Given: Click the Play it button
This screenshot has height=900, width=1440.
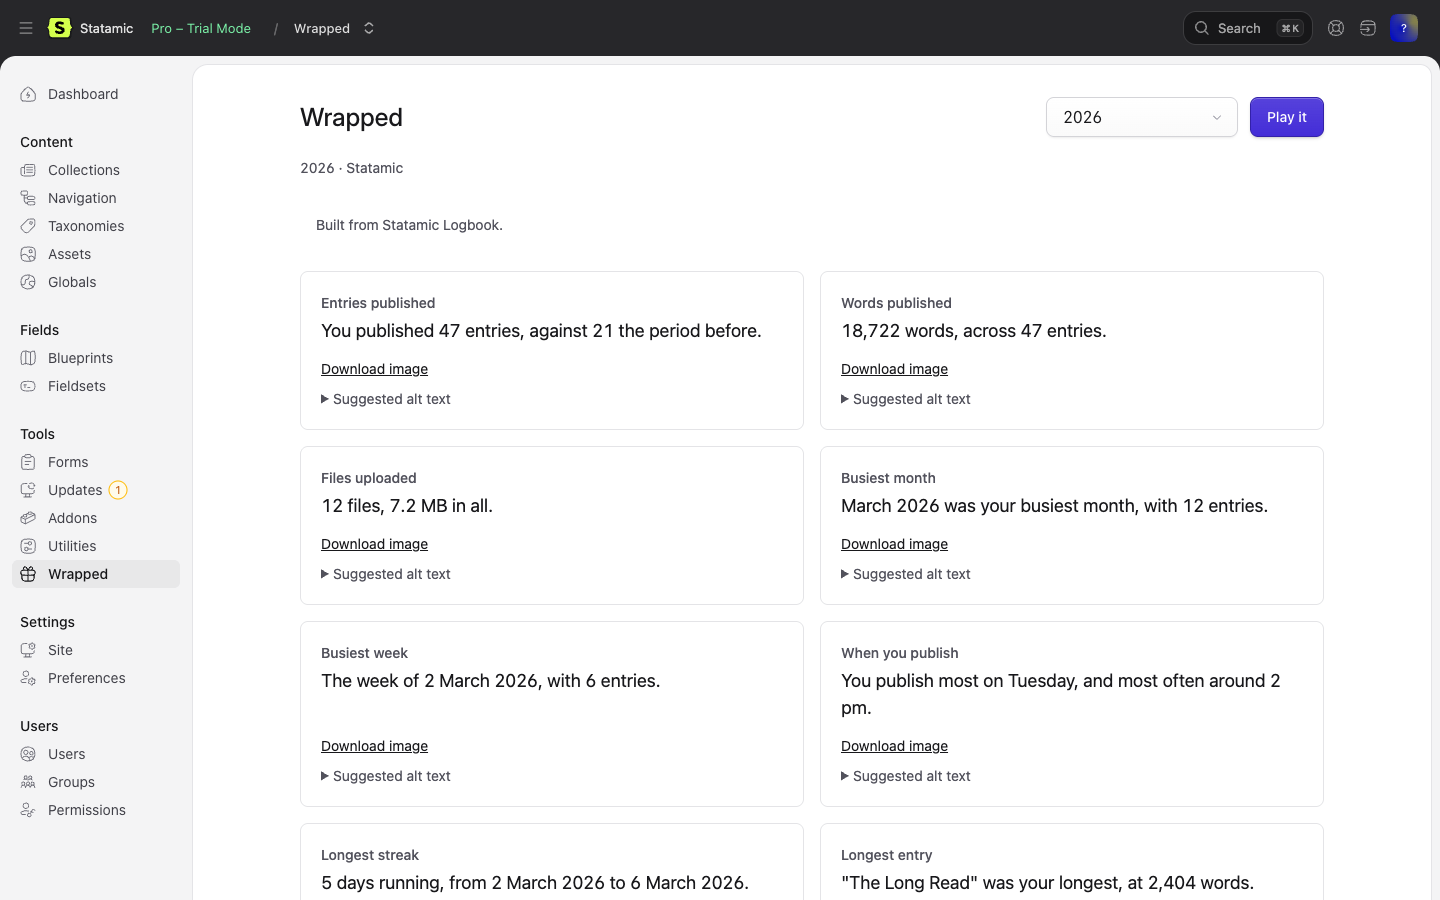Looking at the screenshot, I should pyautogui.click(x=1287, y=117).
